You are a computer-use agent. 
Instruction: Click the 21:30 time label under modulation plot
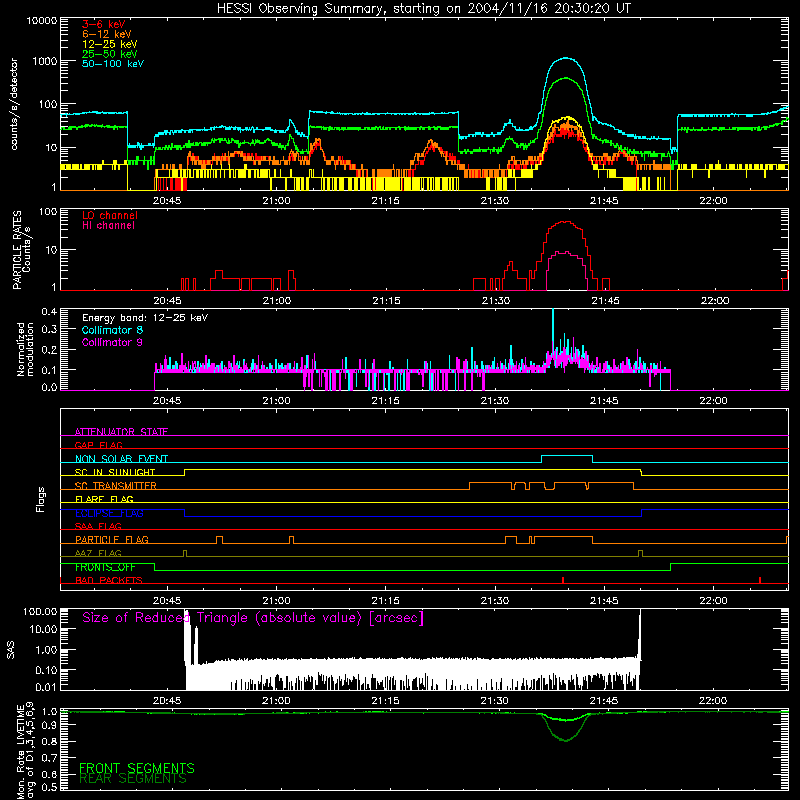(x=495, y=401)
